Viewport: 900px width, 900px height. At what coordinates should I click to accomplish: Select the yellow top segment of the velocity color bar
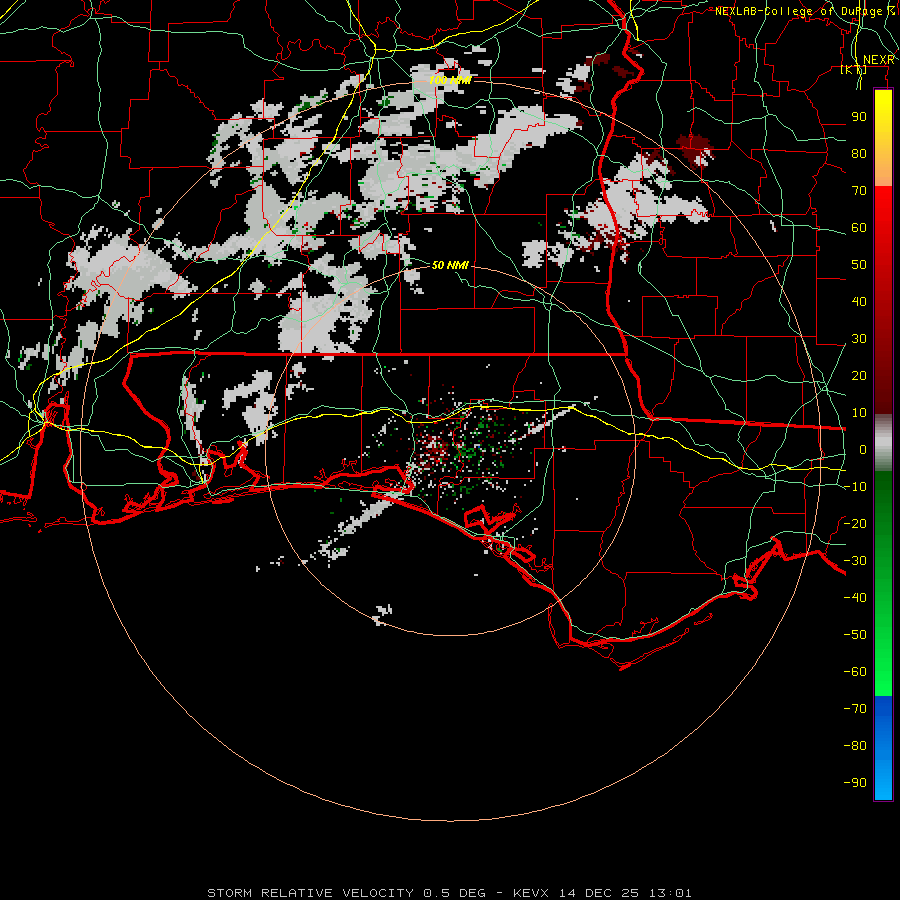pyautogui.click(x=883, y=138)
